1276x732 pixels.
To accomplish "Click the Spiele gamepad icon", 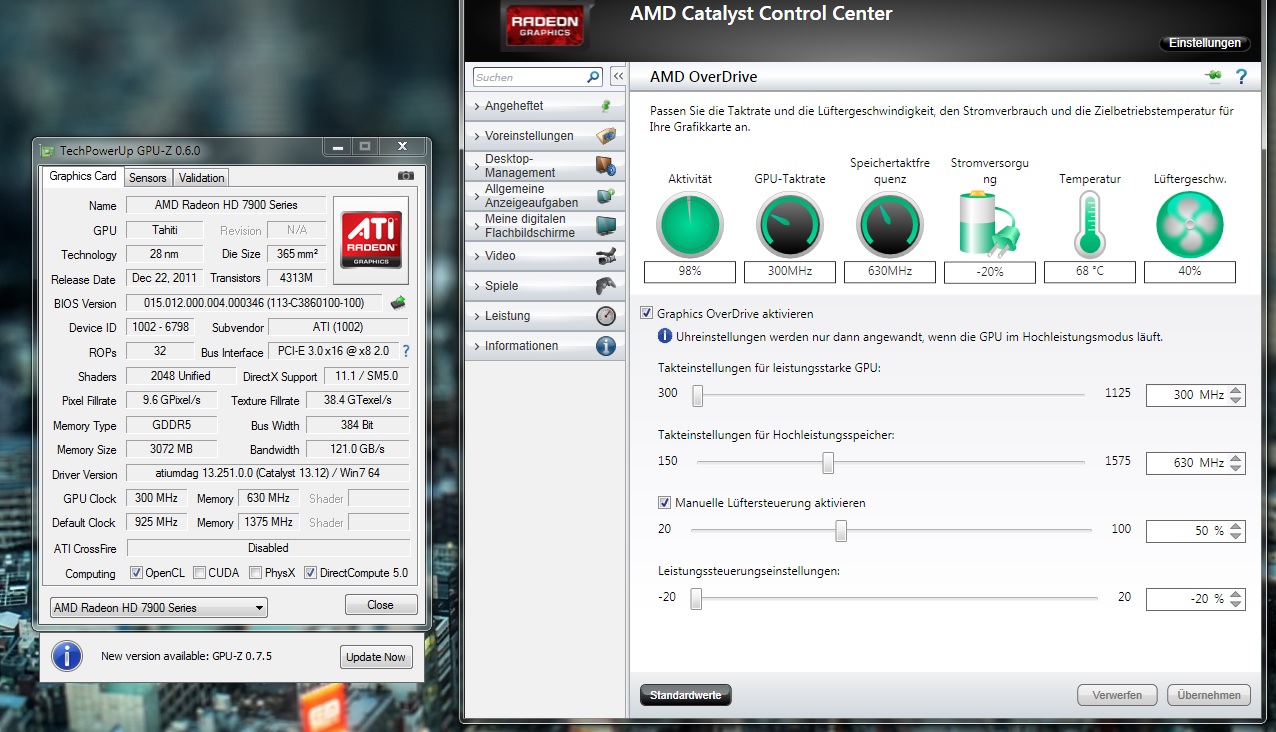I will pos(606,286).
